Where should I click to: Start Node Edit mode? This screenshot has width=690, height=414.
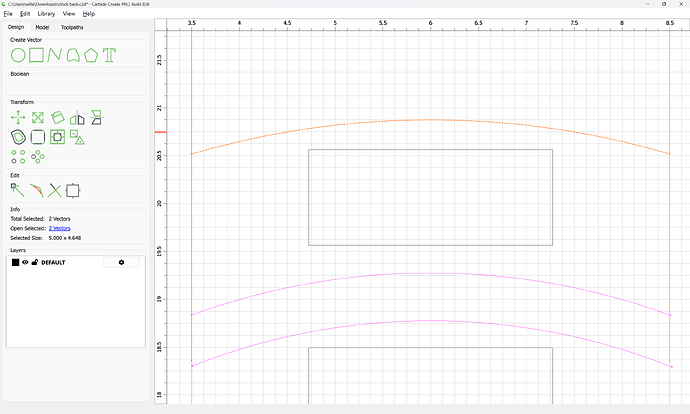(18, 190)
